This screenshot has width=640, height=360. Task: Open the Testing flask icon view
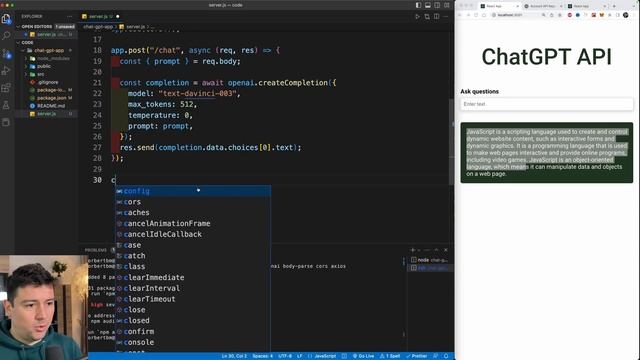tap(6, 105)
